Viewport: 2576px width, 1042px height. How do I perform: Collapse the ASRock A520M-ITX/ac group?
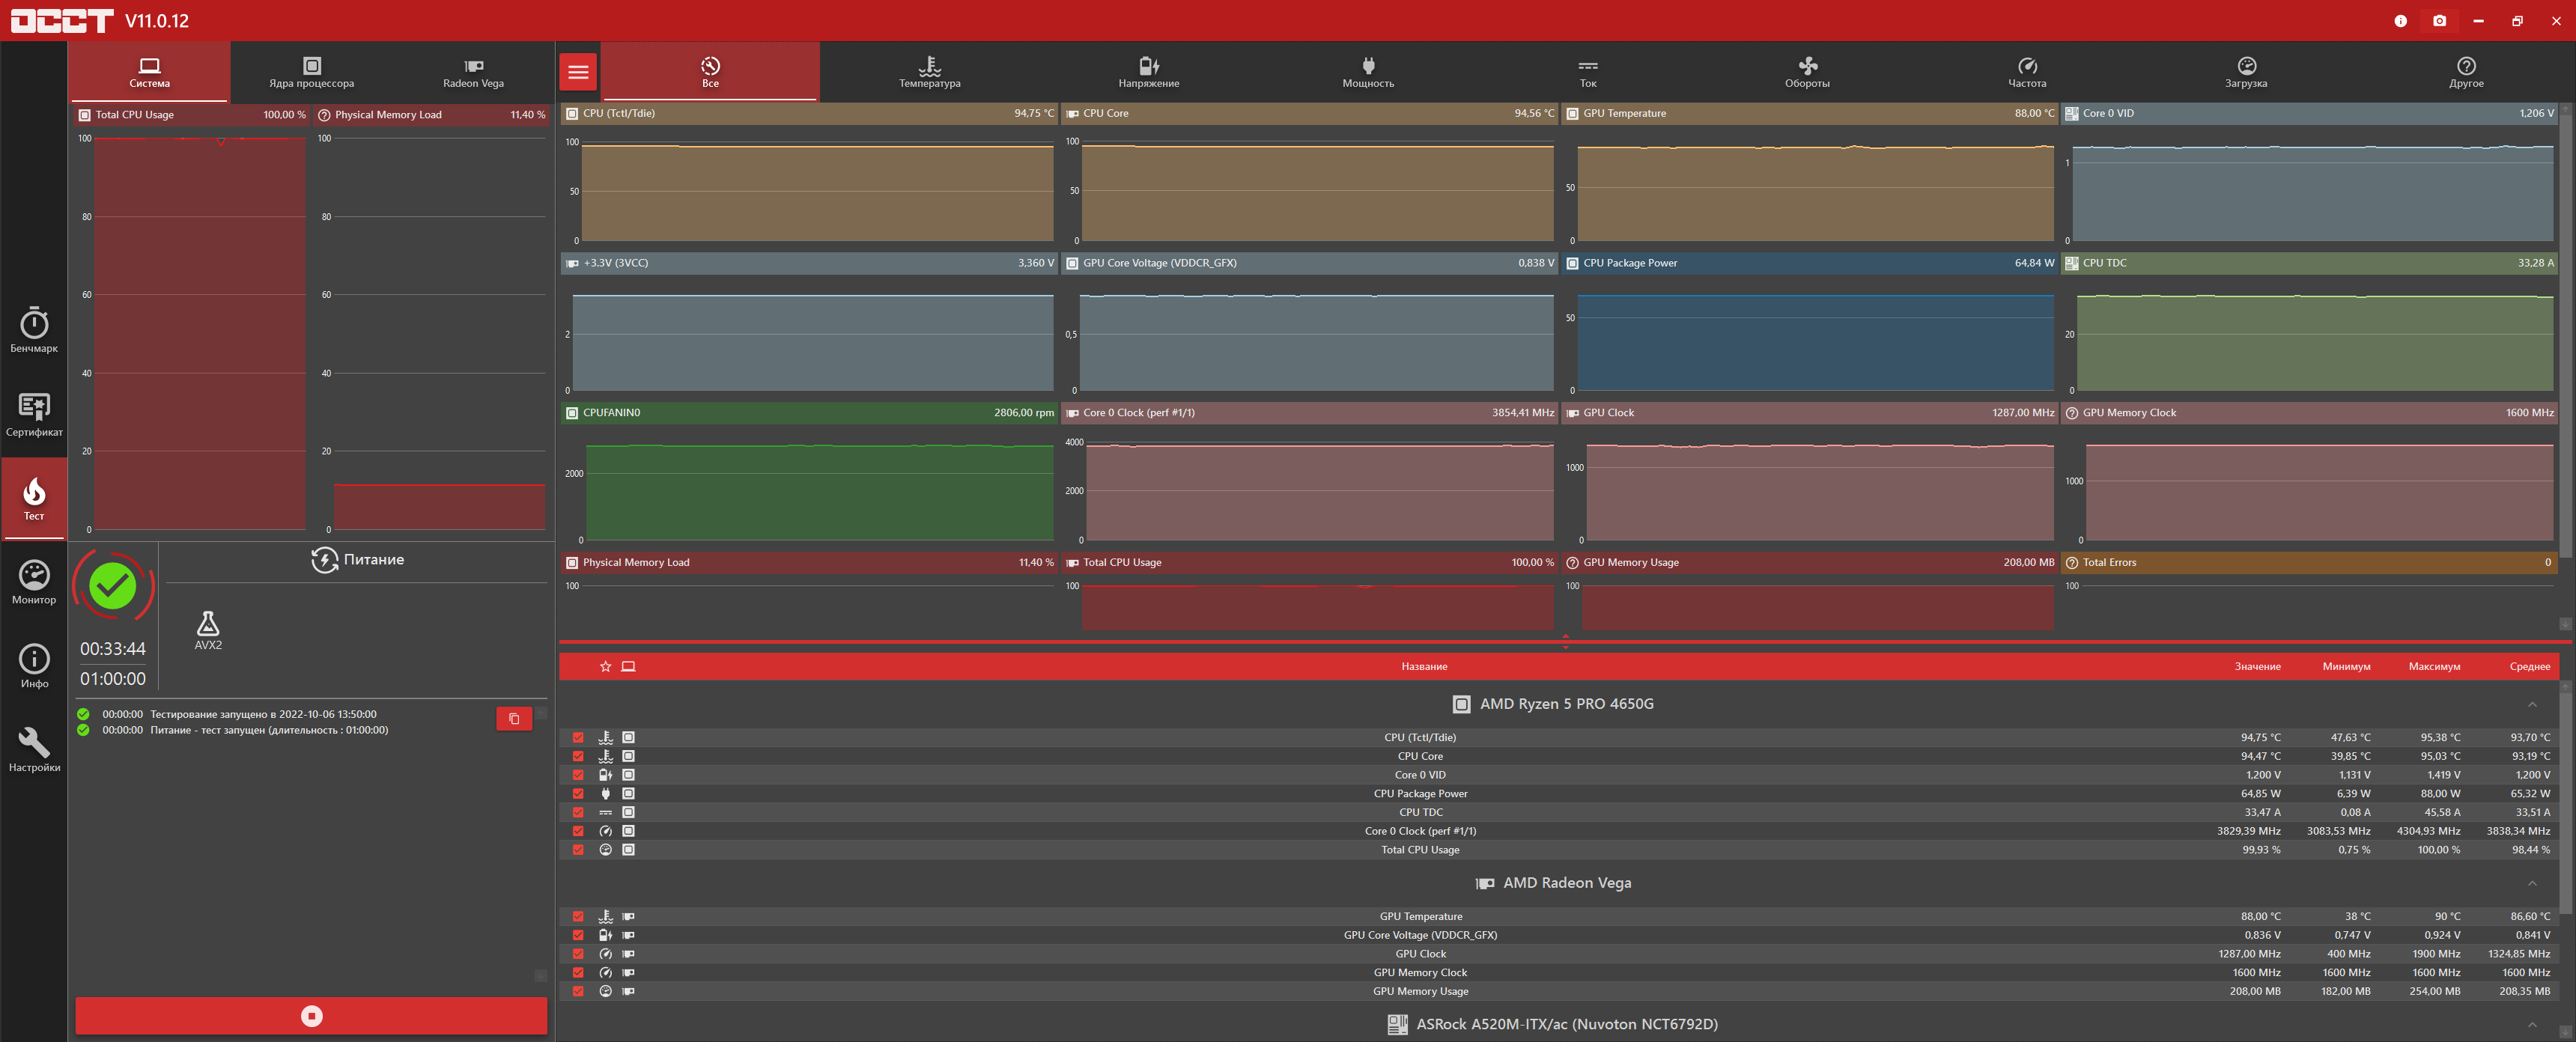(x=2531, y=1024)
